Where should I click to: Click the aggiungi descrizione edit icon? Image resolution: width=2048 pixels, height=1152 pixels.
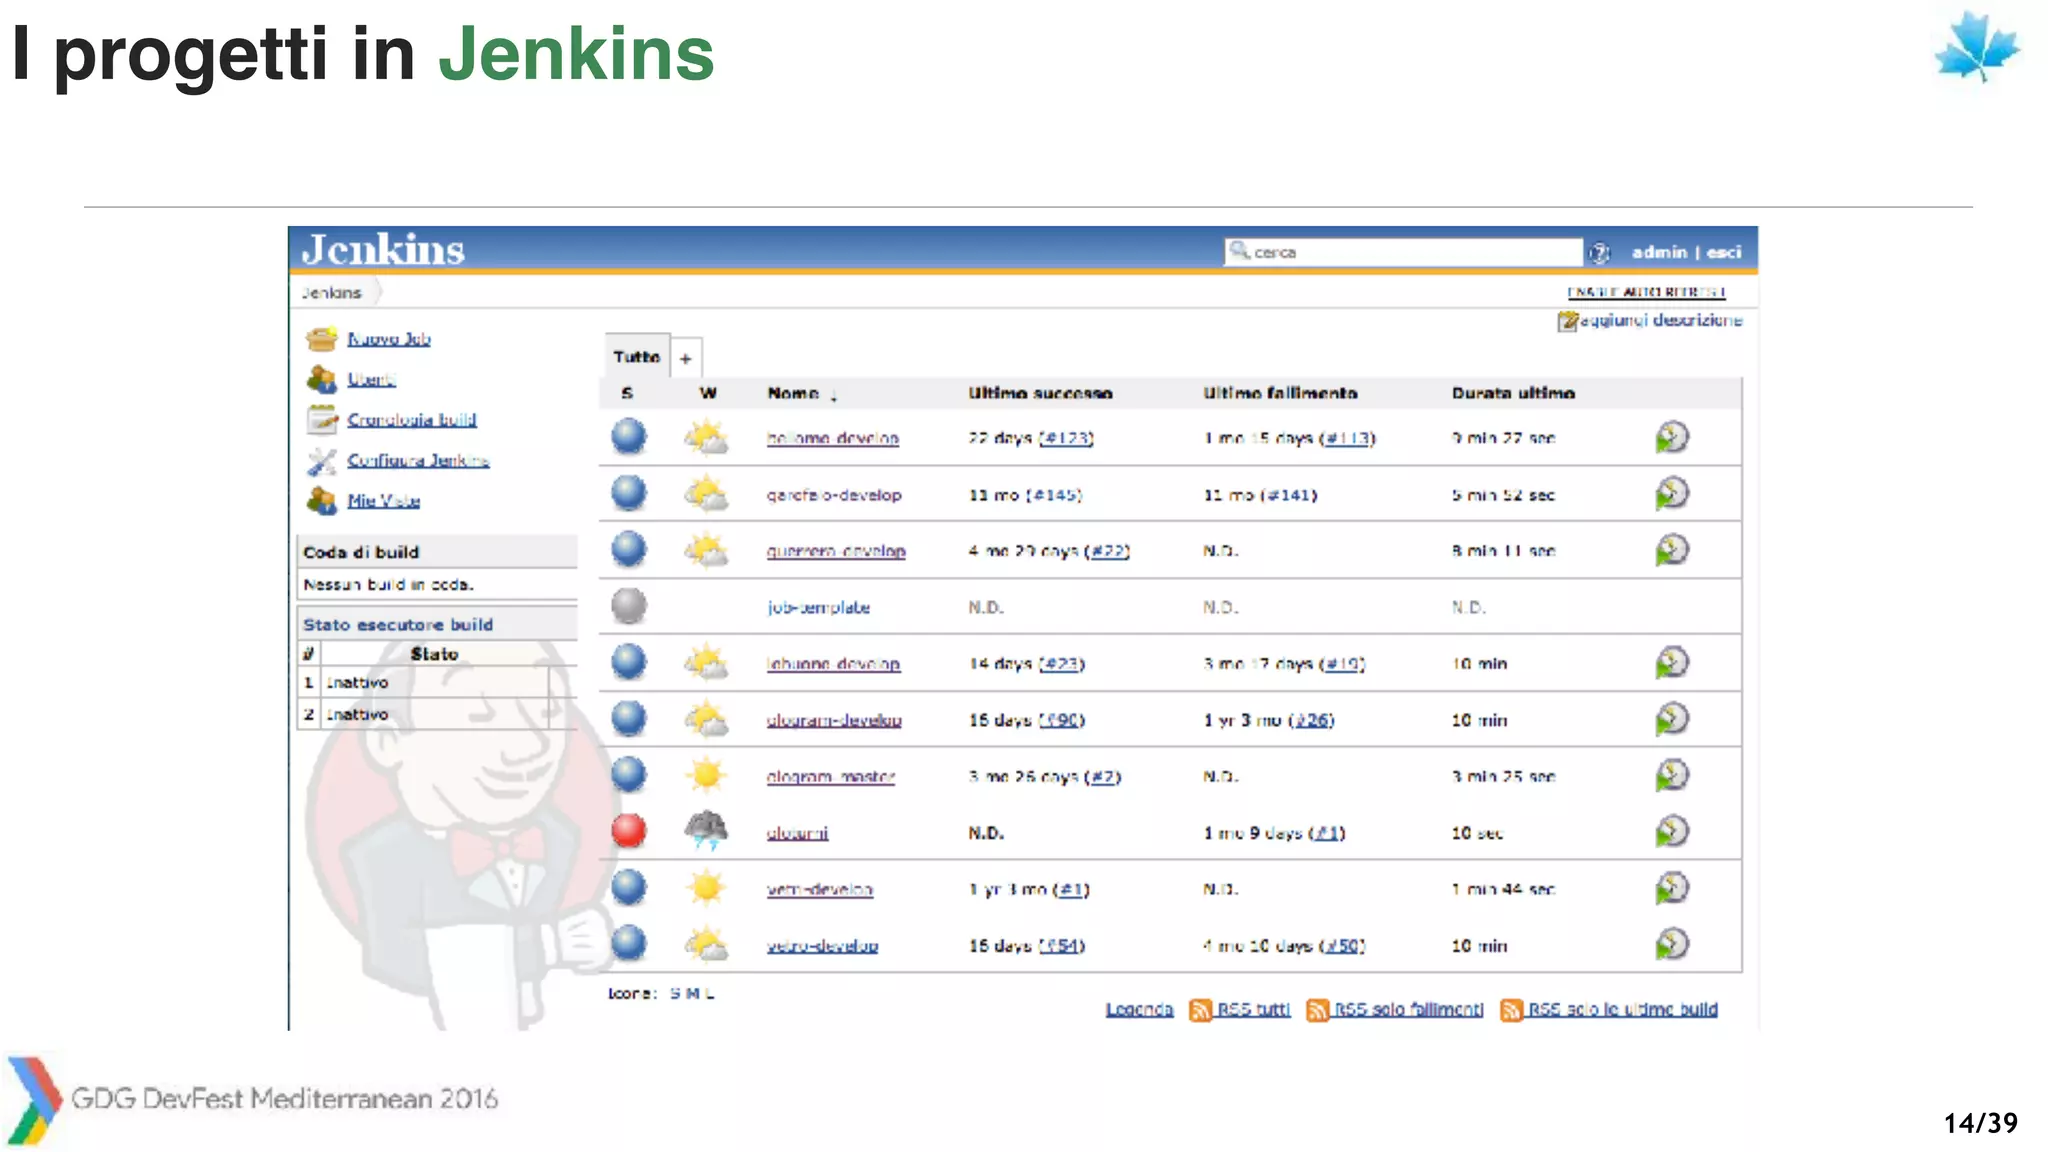[x=1567, y=321]
